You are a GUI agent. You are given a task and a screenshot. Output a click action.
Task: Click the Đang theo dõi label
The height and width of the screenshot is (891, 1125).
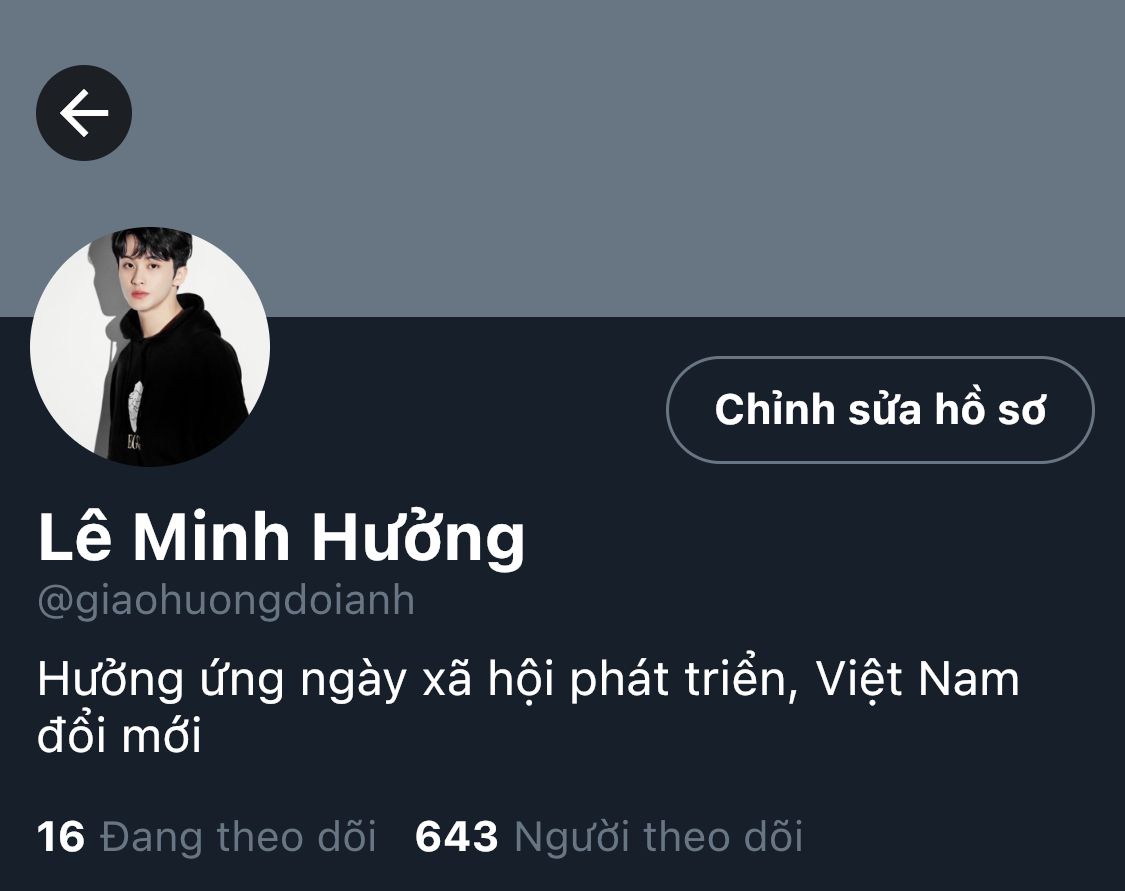point(238,836)
